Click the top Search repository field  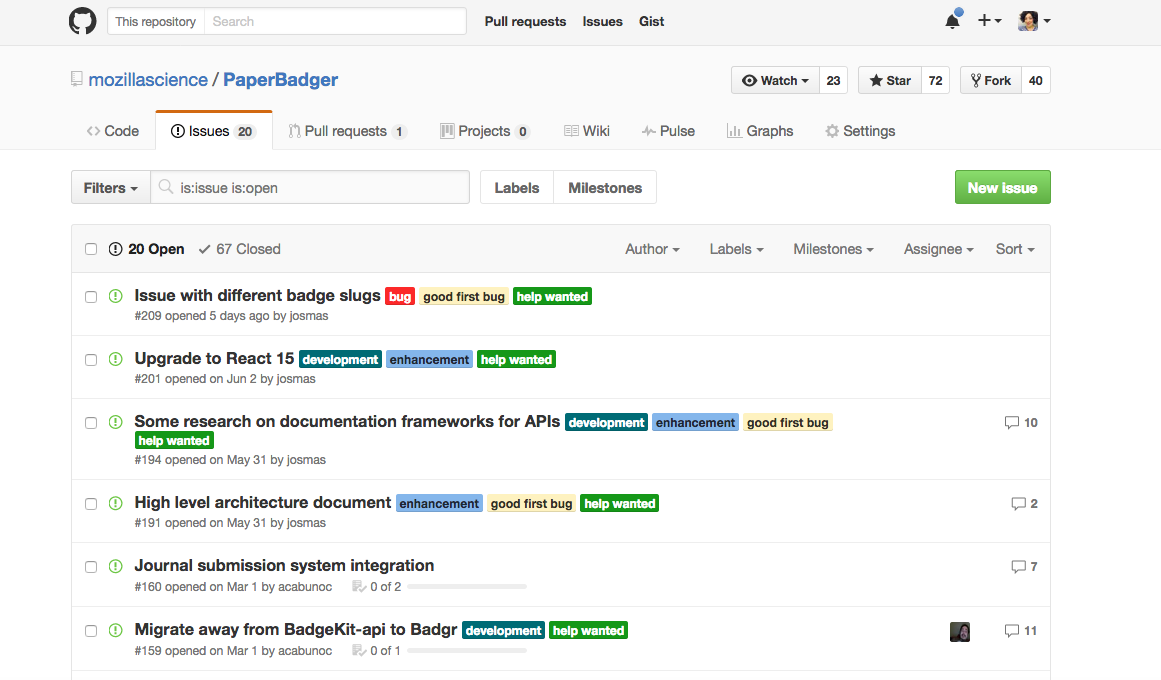click(x=335, y=21)
